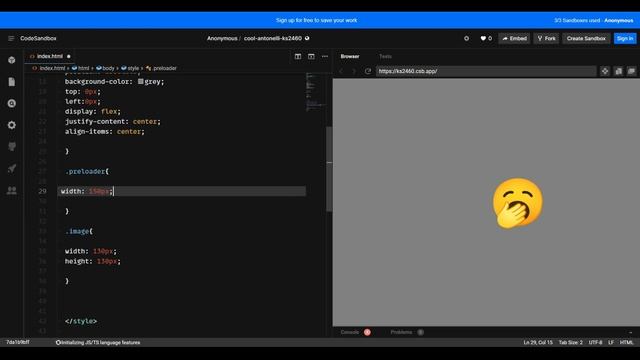
Task: Like the sandbox with the heart icon
Action: click(483, 38)
